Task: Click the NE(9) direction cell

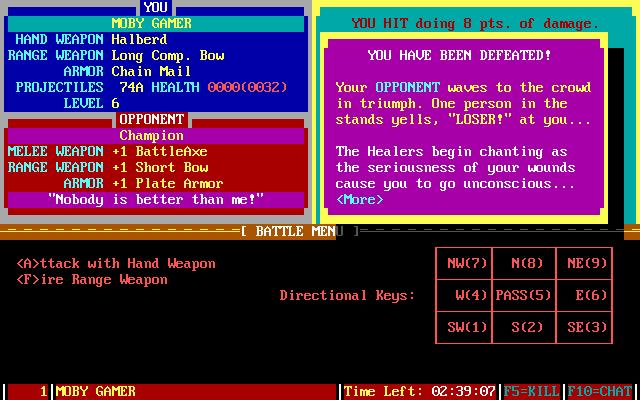Action: (584, 263)
